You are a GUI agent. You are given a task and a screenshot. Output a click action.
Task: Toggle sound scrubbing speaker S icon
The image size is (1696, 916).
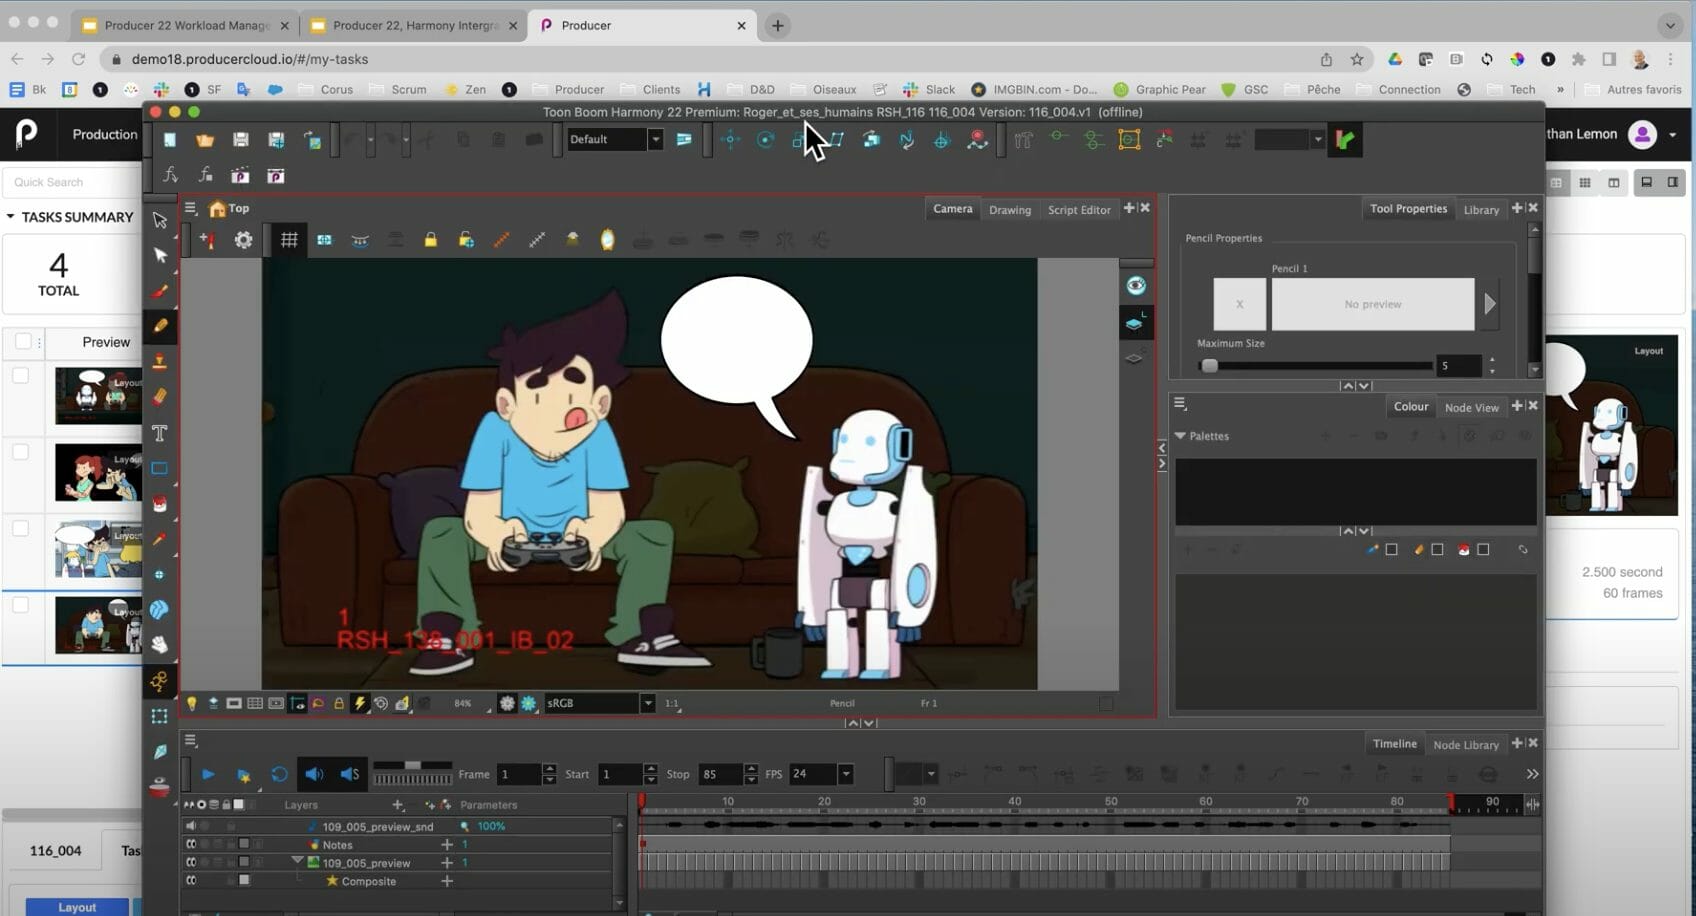[350, 775]
